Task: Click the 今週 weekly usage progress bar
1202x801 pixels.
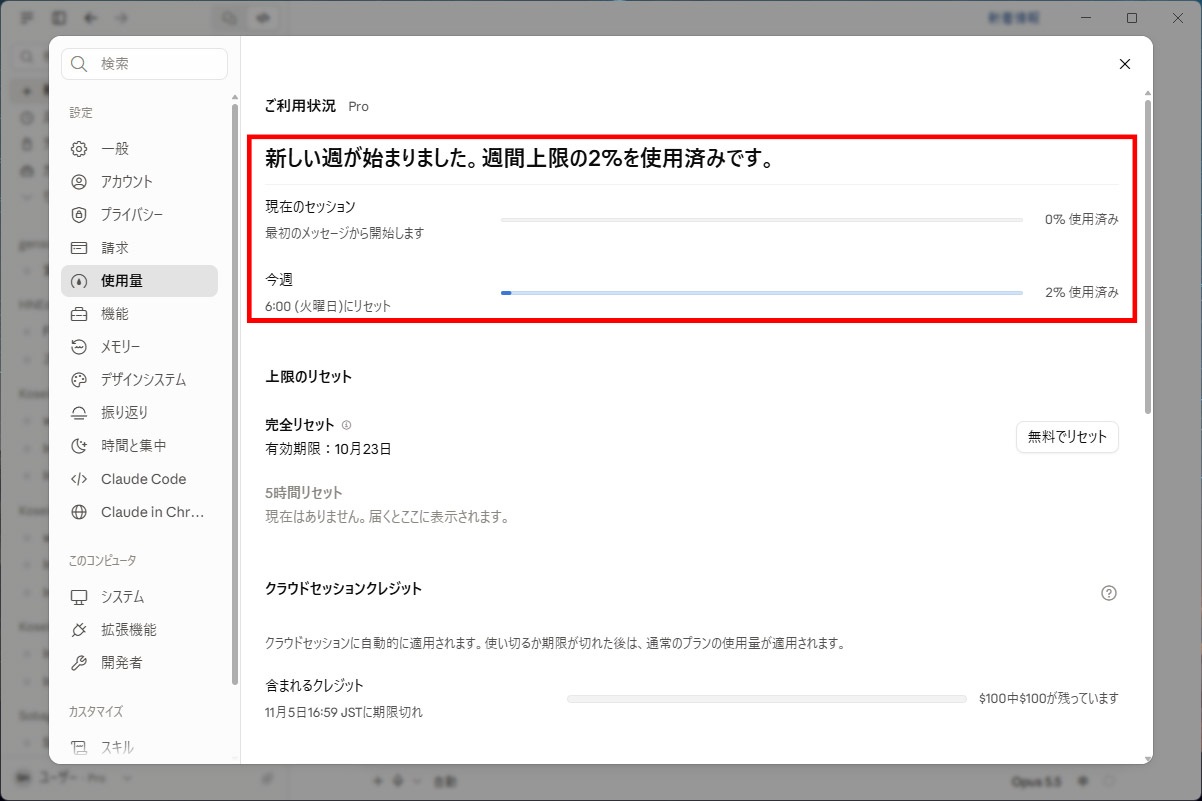Action: point(762,293)
